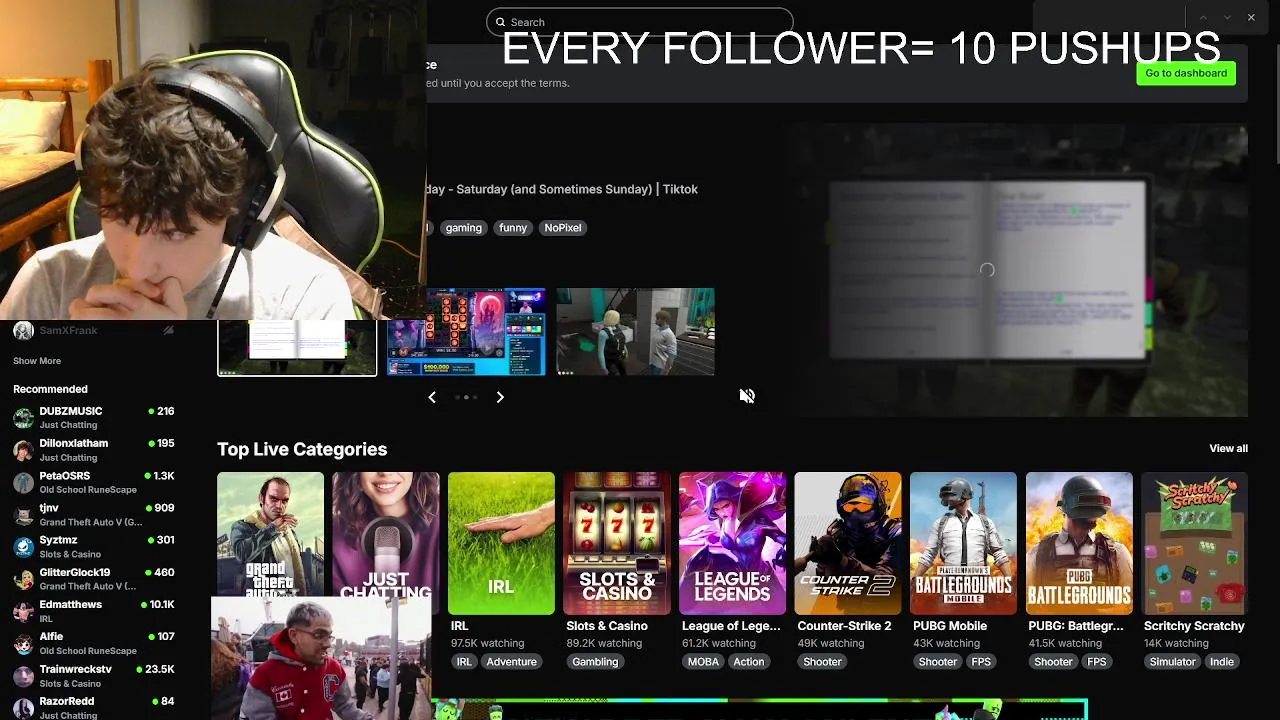Open Edmatthews channel avatar
The image size is (1280, 720).
[x=23, y=611]
